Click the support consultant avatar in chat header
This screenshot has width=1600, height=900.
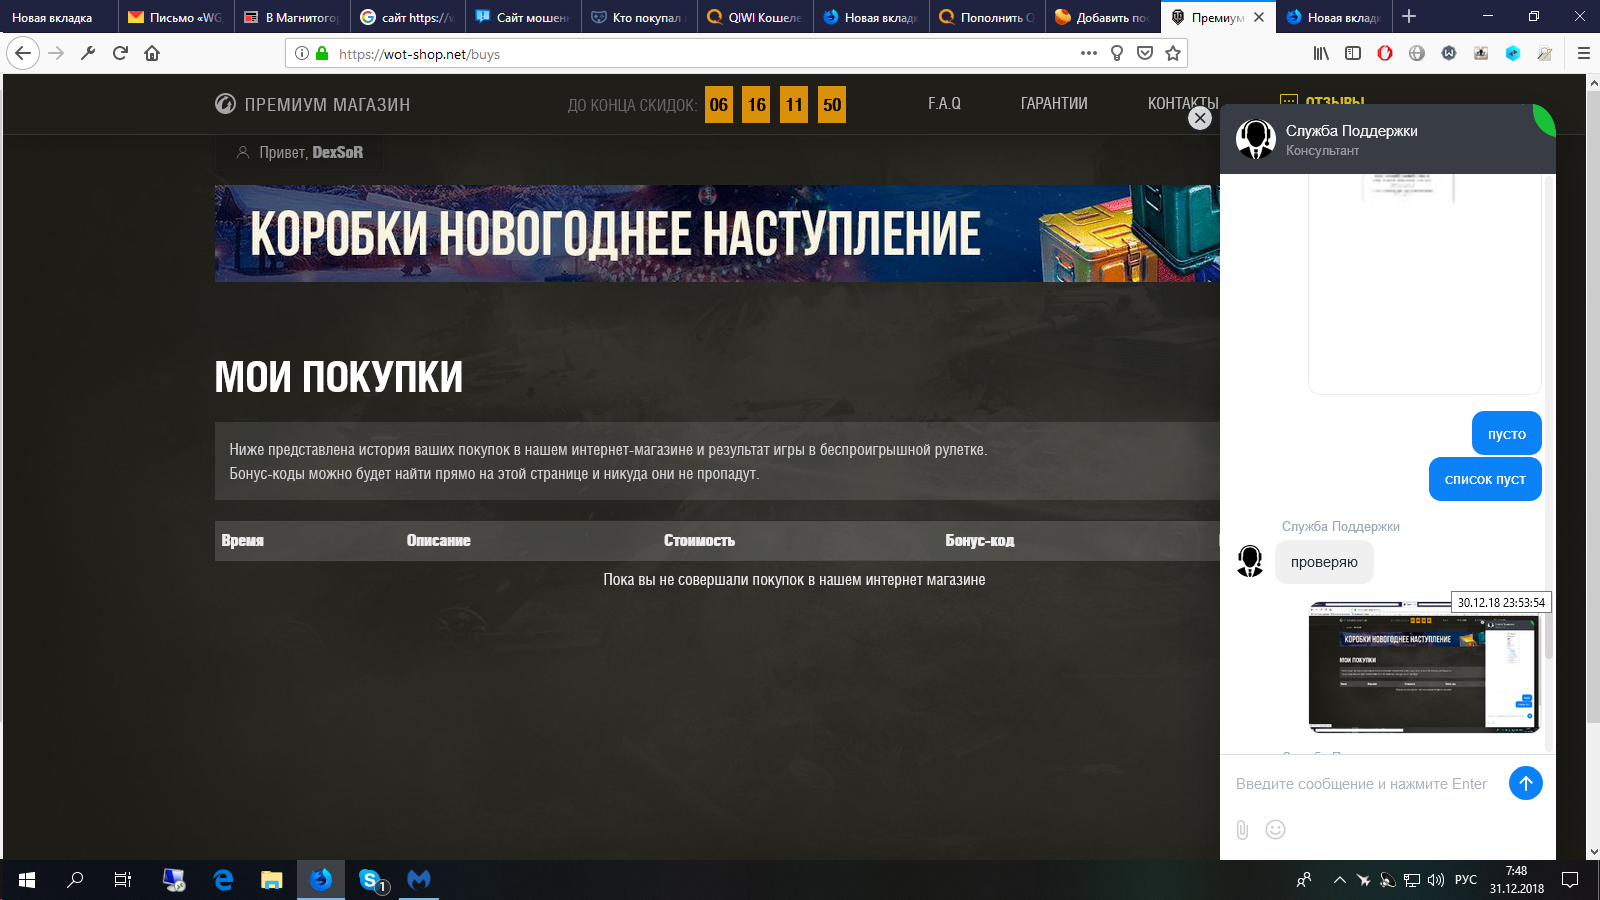coord(1255,139)
